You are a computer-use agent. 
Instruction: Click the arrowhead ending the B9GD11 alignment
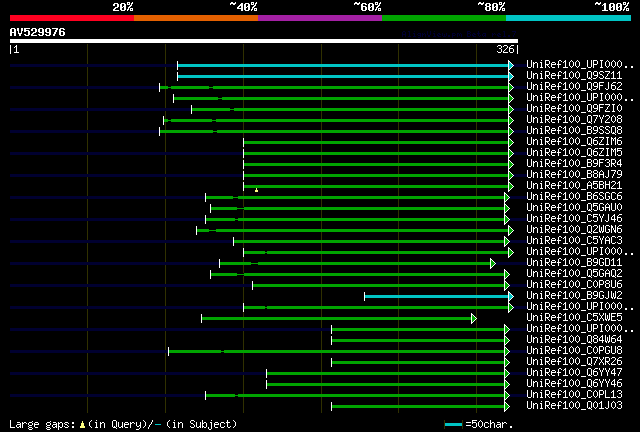[493, 263]
